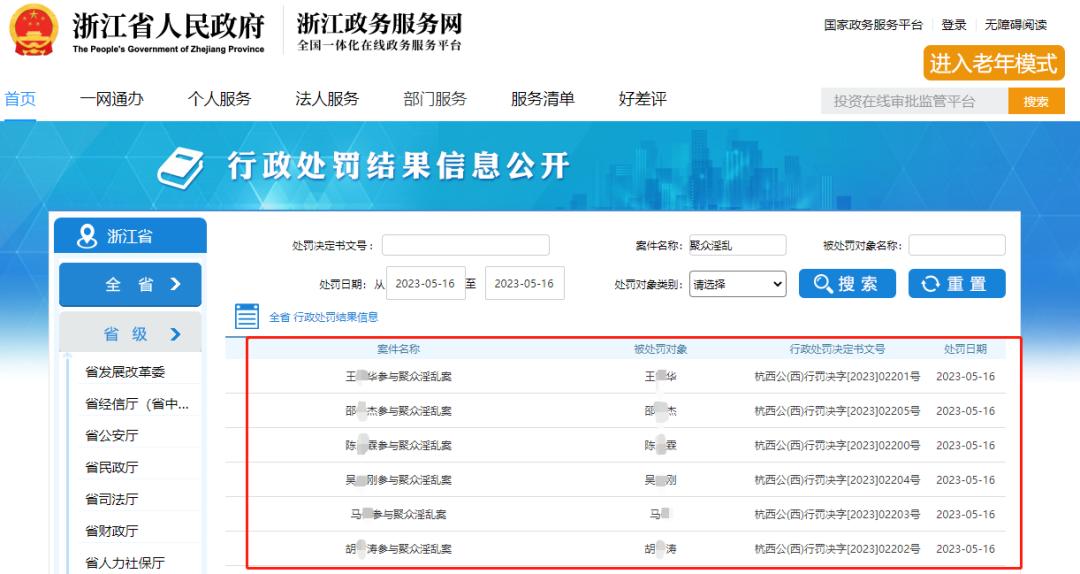Open the 一网通办 menu
The width and height of the screenshot is (1080, 574).
click(112, 99)
